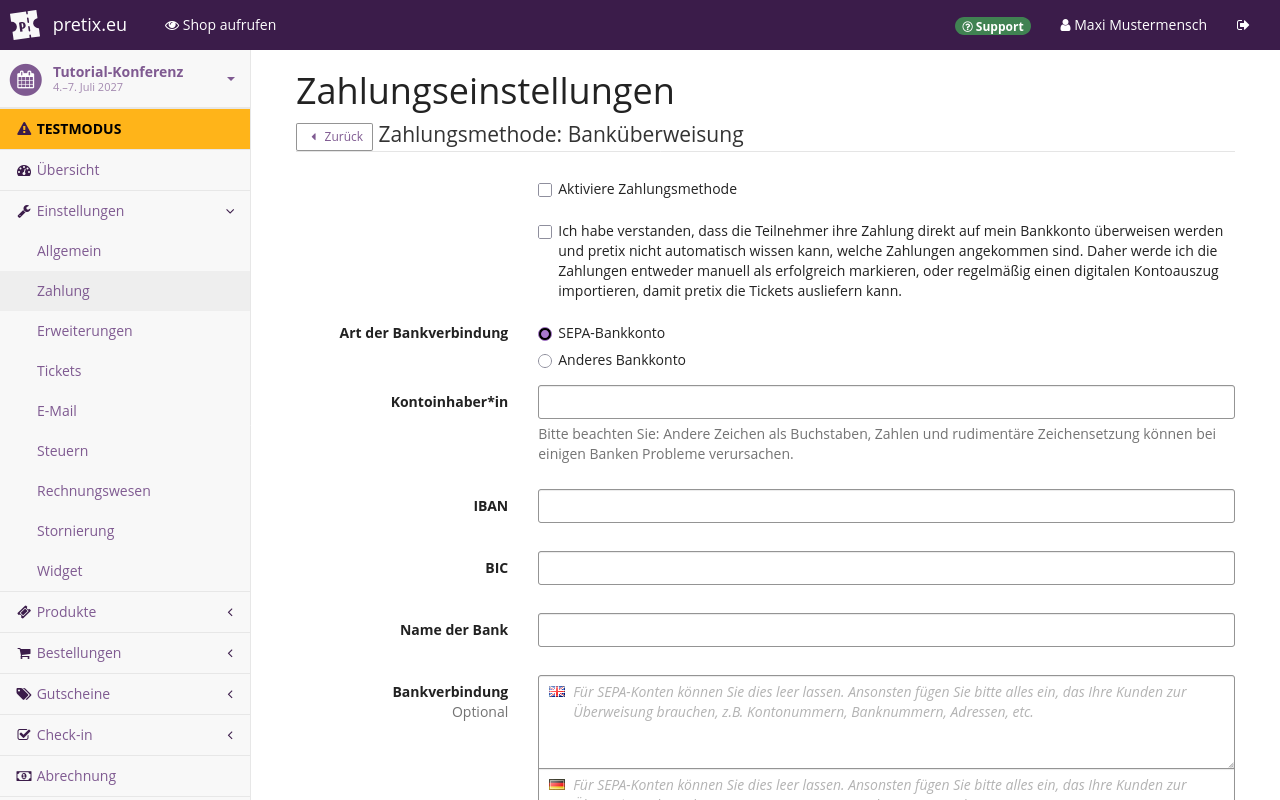Open Maxi Mustermensch user profile
This screenshot has width=1280, height=800.
click(1133, 25)
